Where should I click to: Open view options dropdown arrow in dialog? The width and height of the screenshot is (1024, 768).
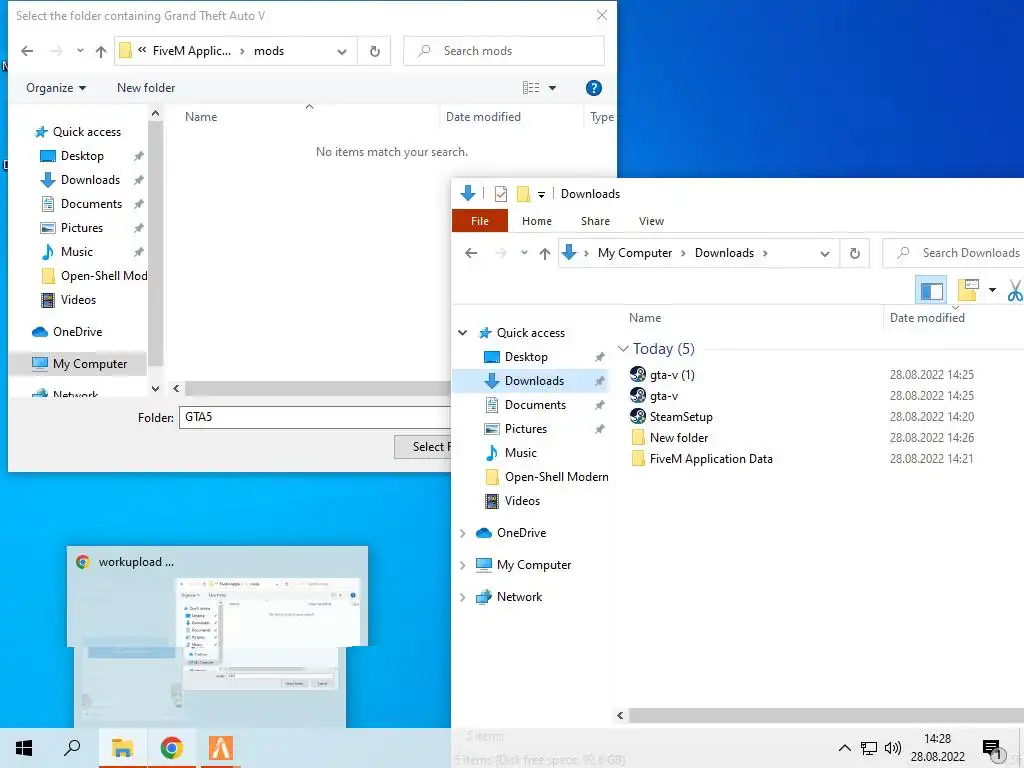coord(552,88)
